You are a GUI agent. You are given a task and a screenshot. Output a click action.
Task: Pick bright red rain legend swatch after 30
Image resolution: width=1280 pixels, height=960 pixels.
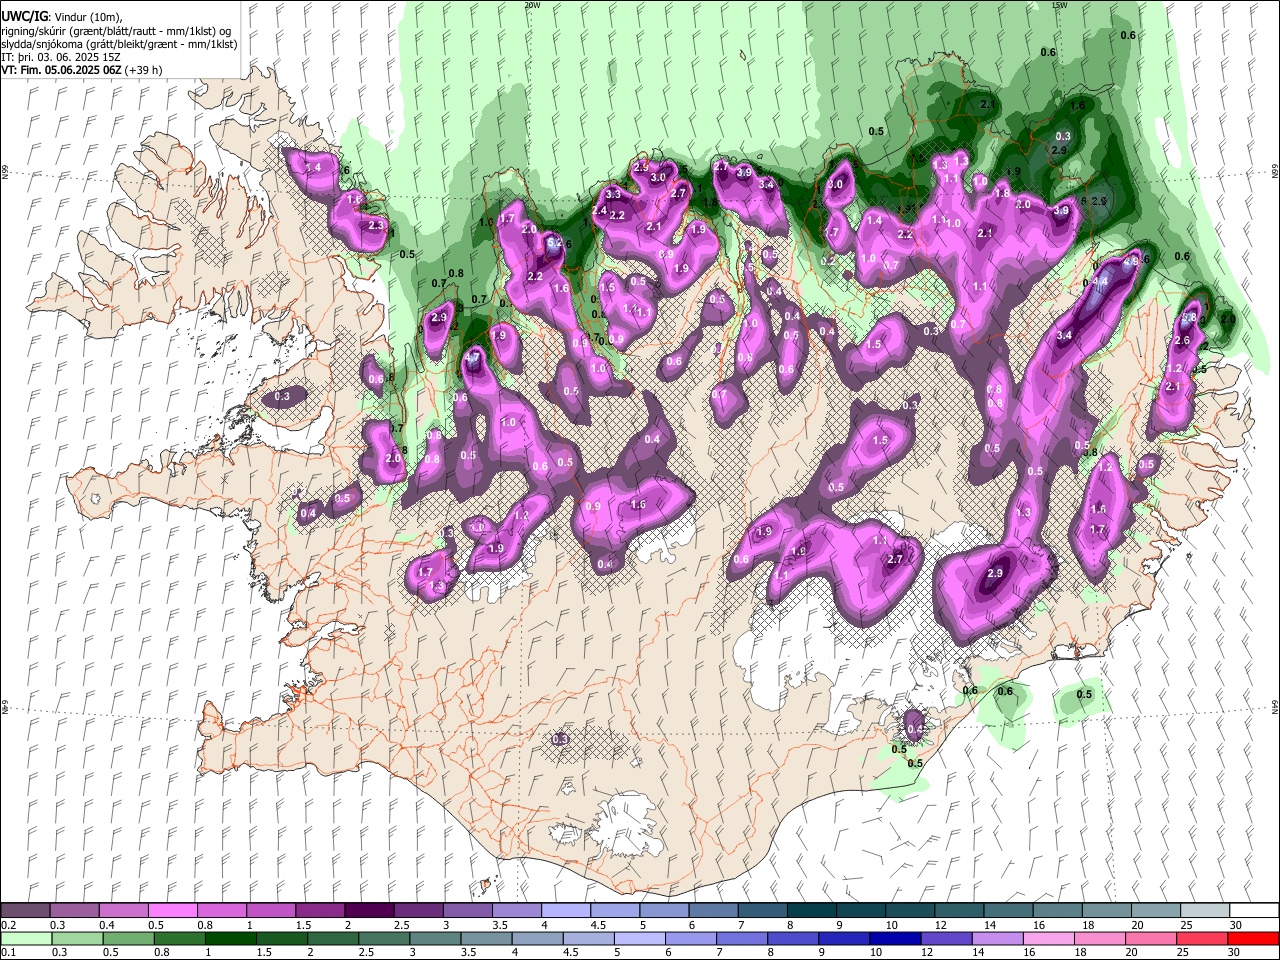coord(1253,938)
